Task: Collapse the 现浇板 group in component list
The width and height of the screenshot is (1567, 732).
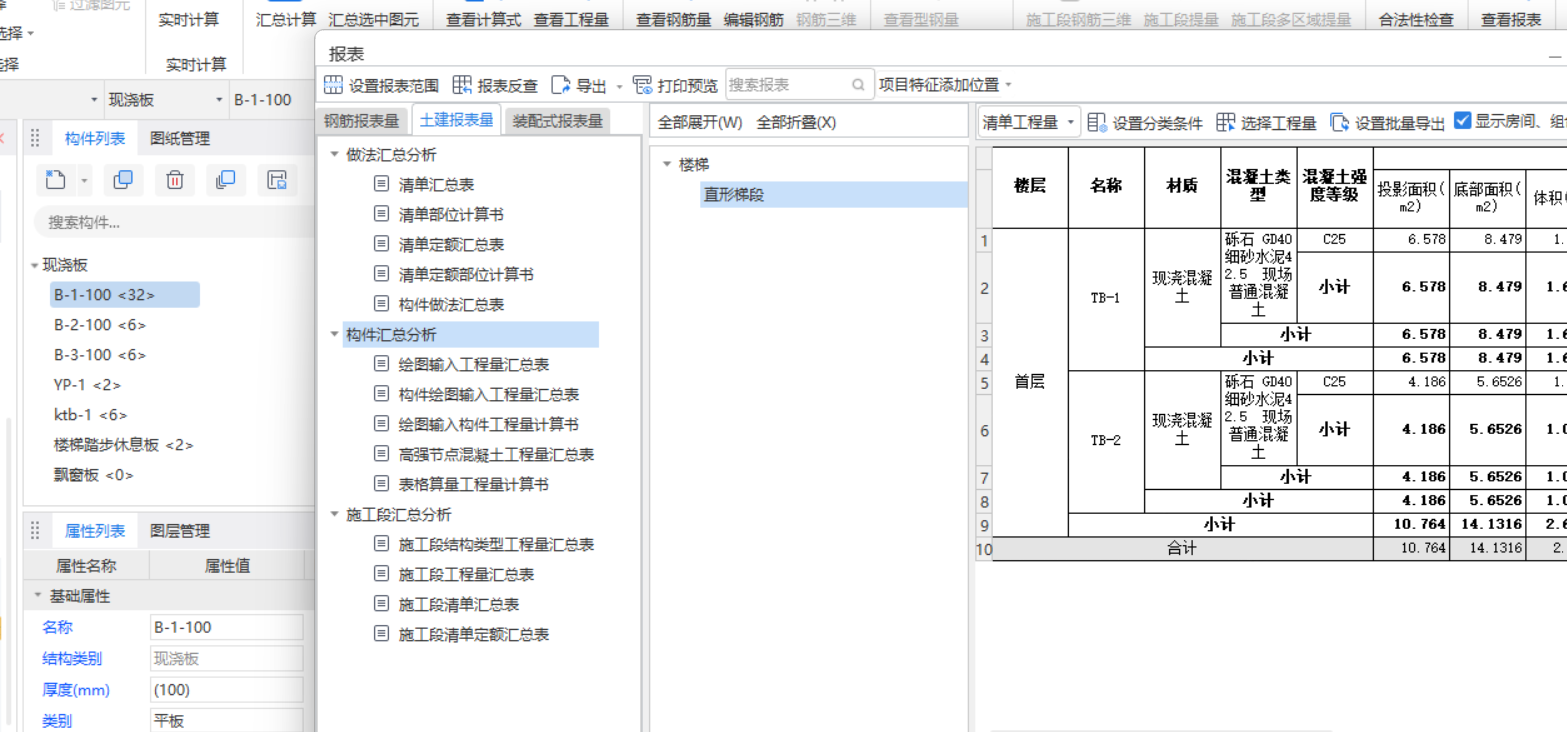Action: point(34,265)
